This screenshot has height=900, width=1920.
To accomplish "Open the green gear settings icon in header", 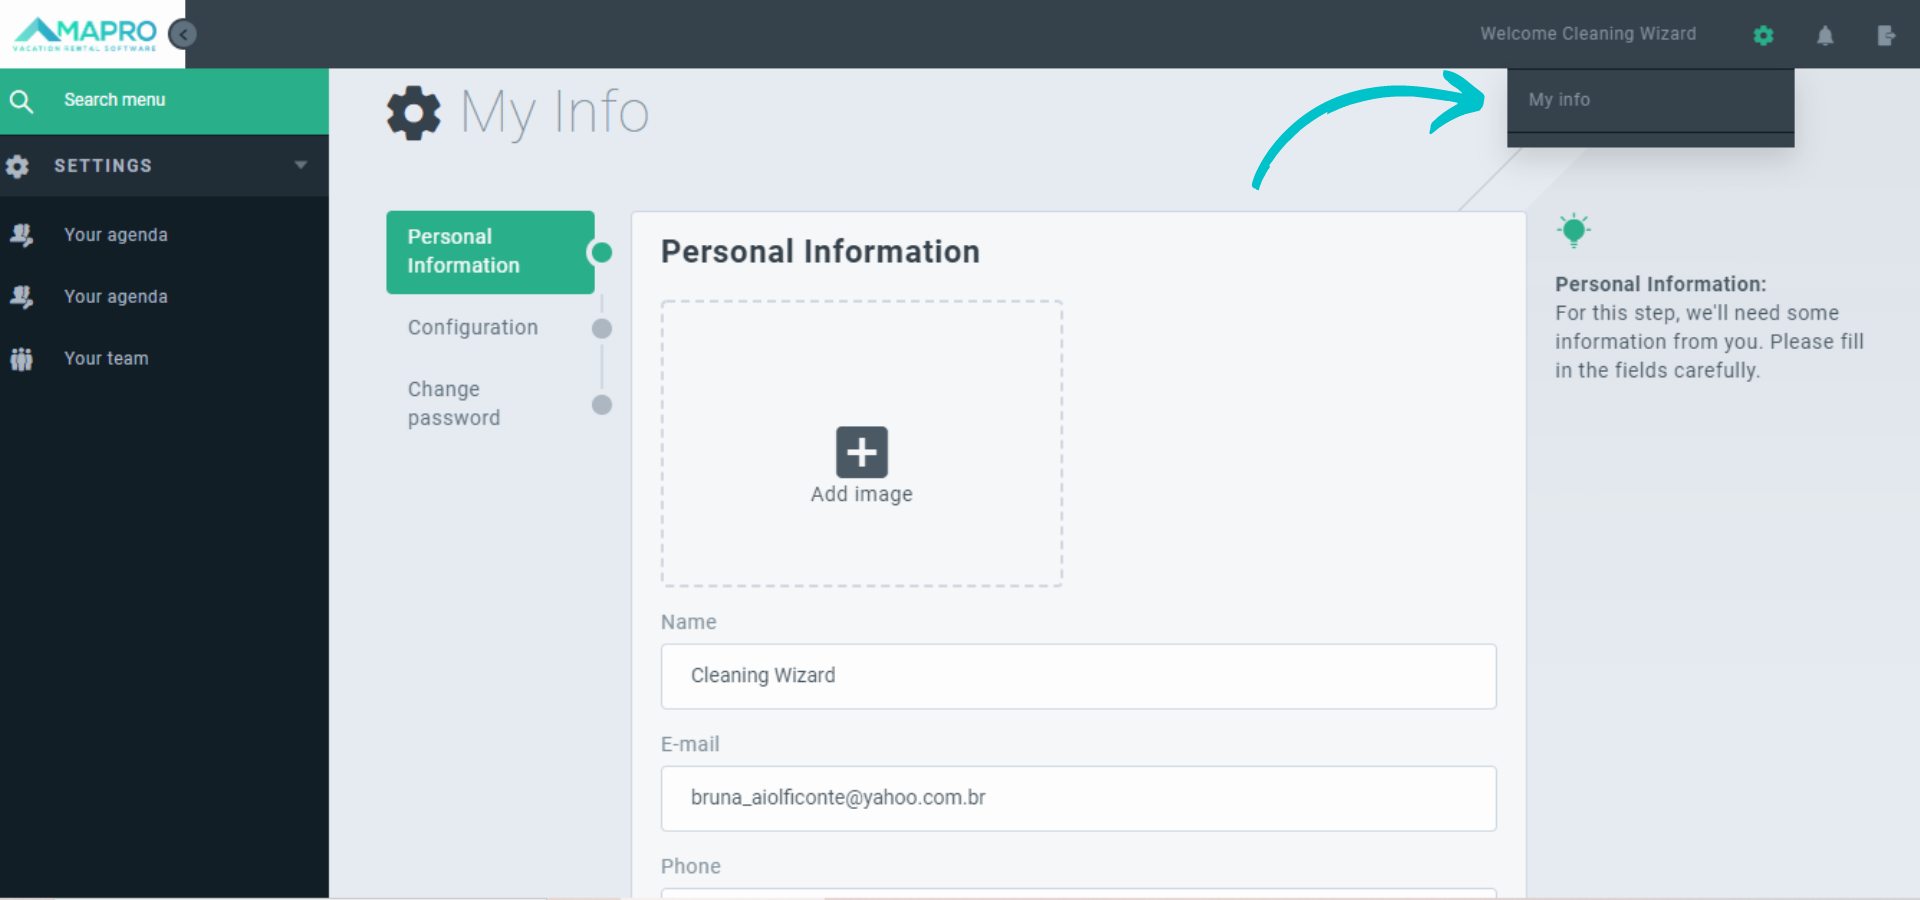I will point(1763,36).
